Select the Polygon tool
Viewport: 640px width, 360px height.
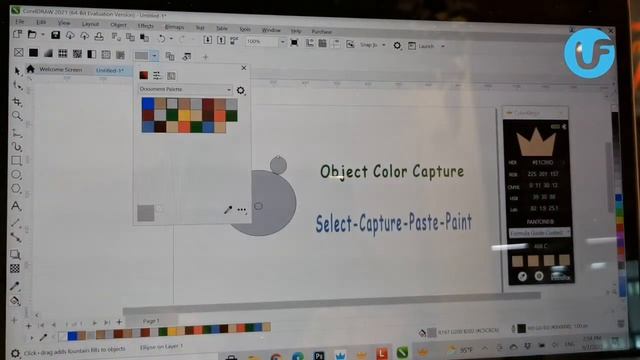pyautogui.click(x=16, y=189)
